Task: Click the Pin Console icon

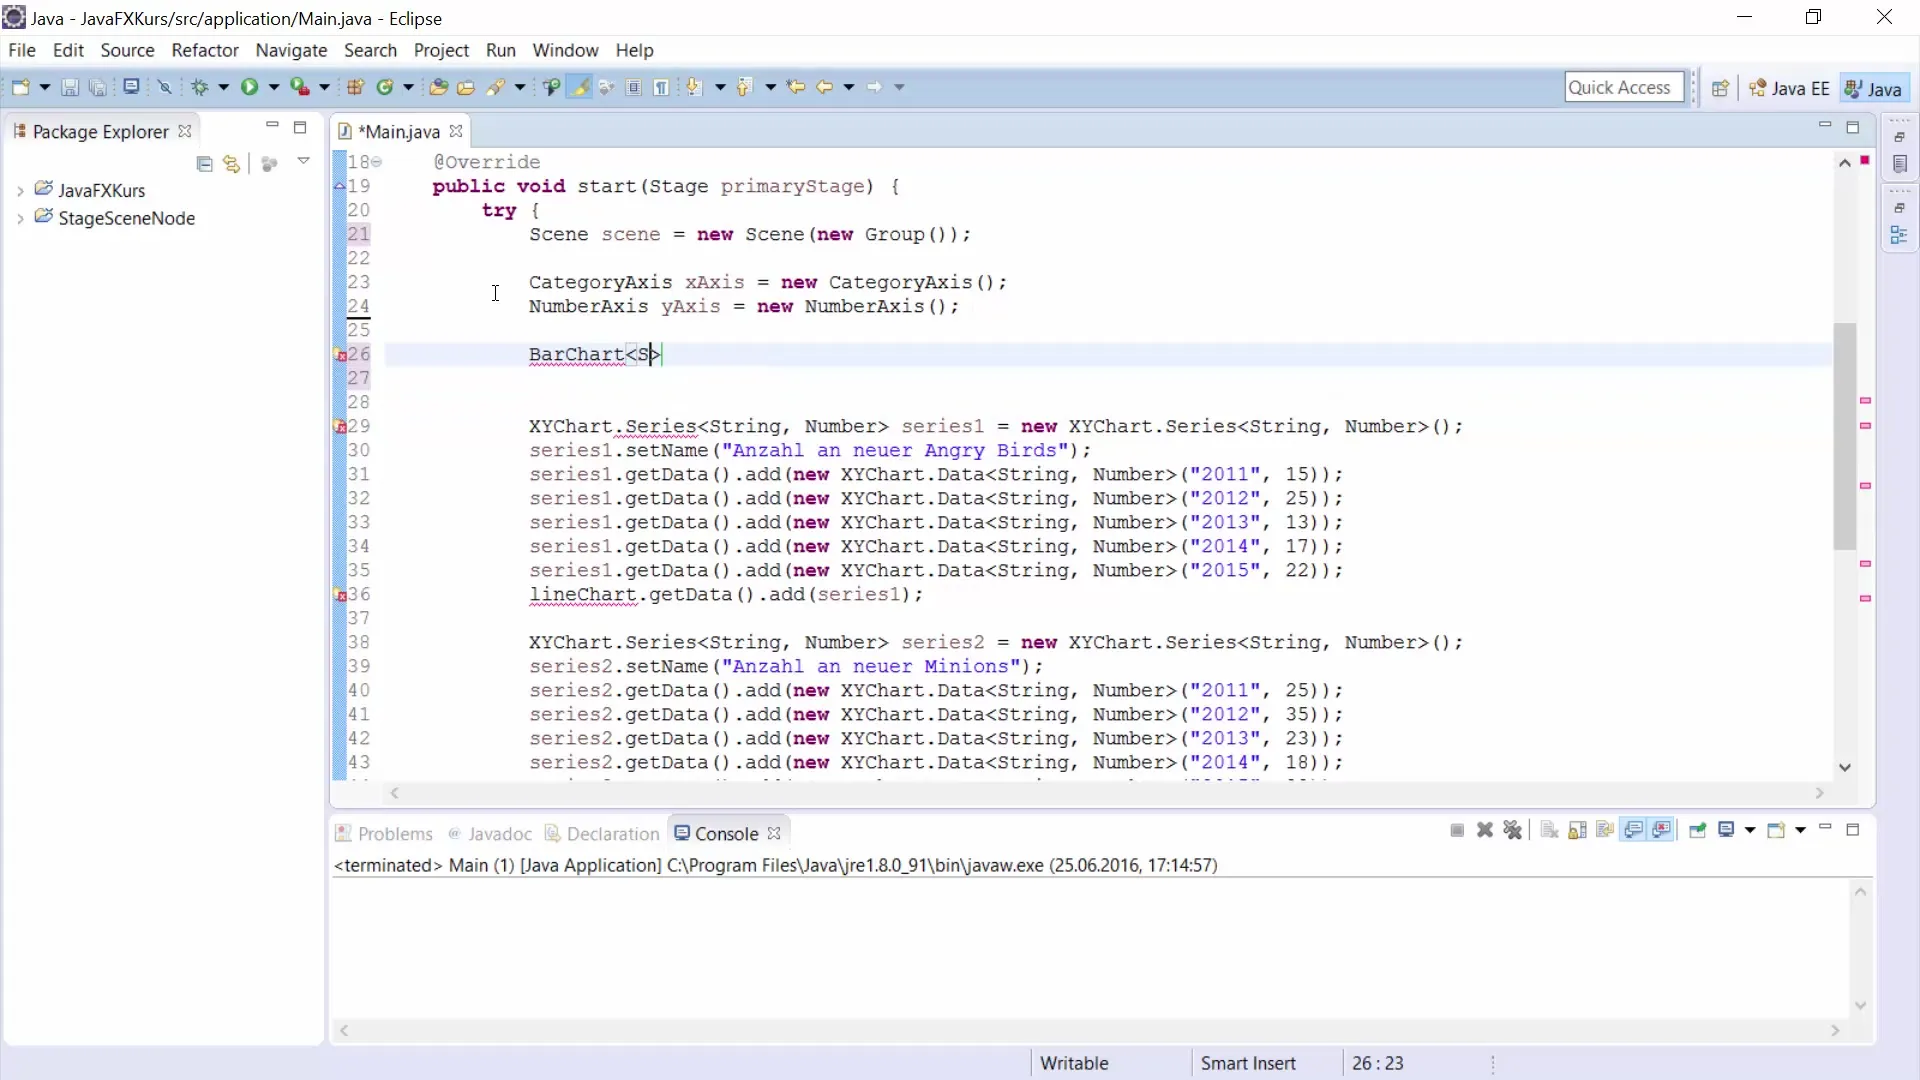Action: [1698, 830]
